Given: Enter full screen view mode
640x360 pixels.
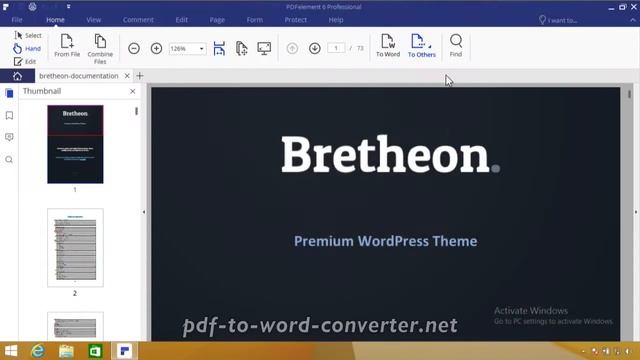Looking at the screenshot, I should (x=264, y=49).
